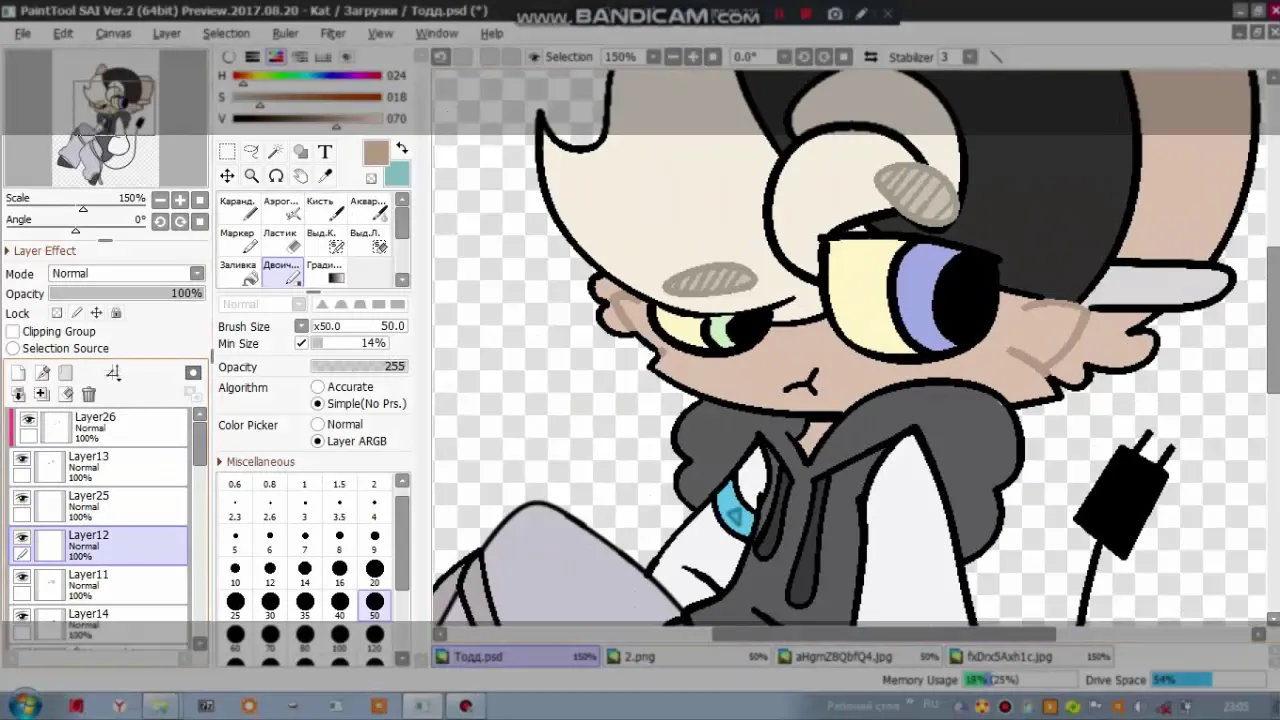The height and width of the screenshot is (720, 1280).
Task: Select the Rotate view tool
Action: pos(276,176)
